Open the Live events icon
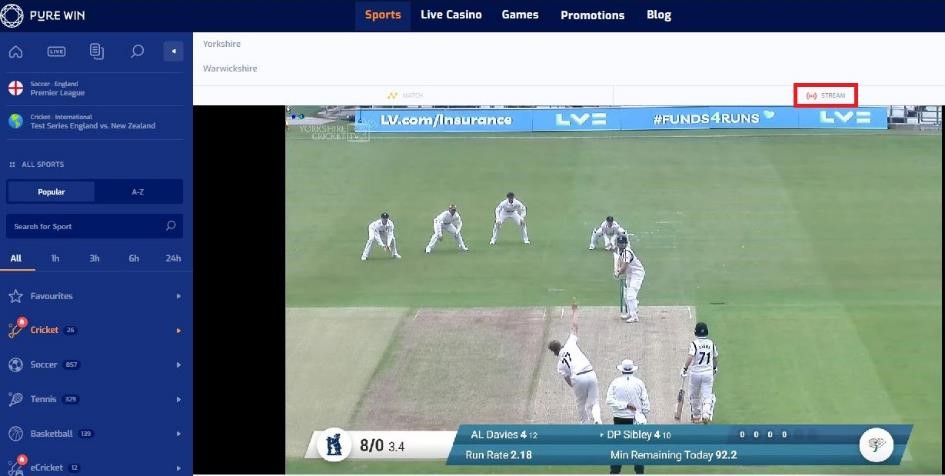945x476 pixels. point(56,51)
